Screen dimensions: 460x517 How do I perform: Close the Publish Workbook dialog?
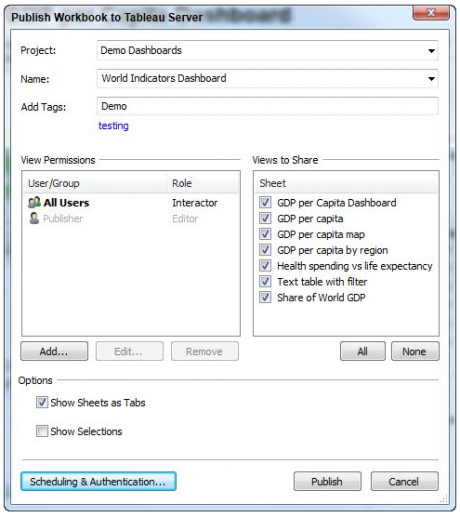(431, 13)
